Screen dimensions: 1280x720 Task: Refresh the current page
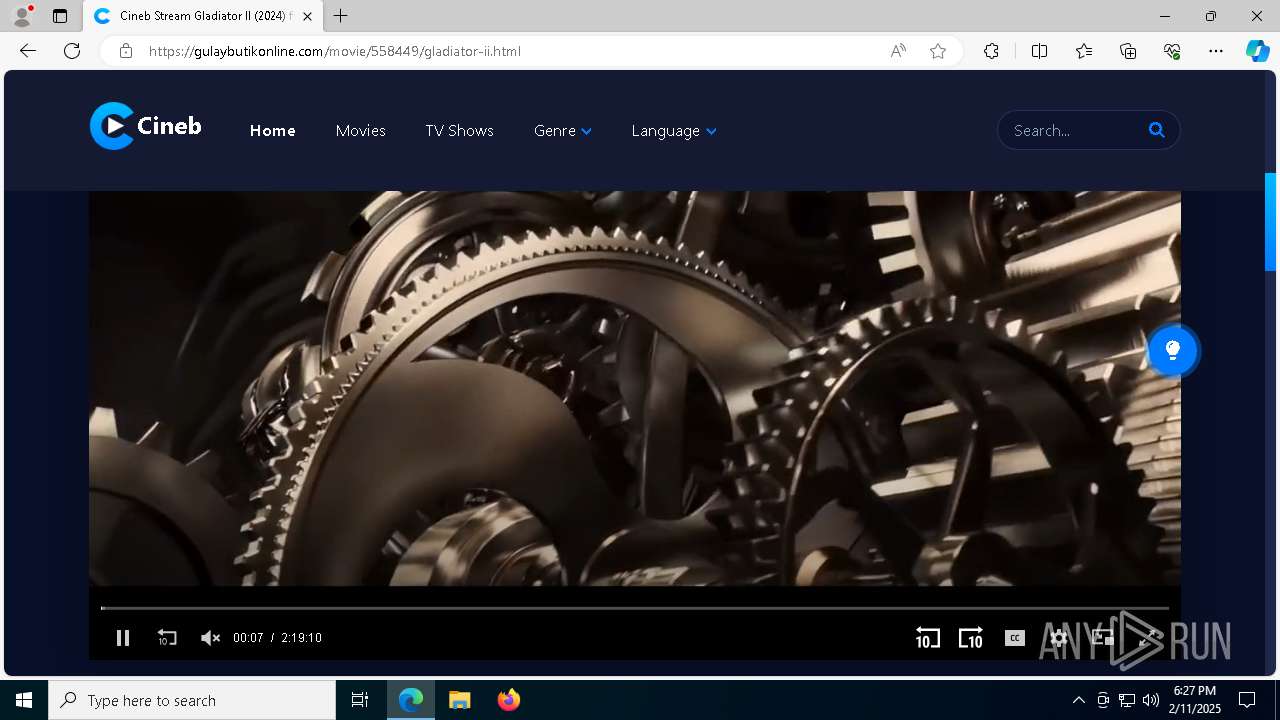72,51
